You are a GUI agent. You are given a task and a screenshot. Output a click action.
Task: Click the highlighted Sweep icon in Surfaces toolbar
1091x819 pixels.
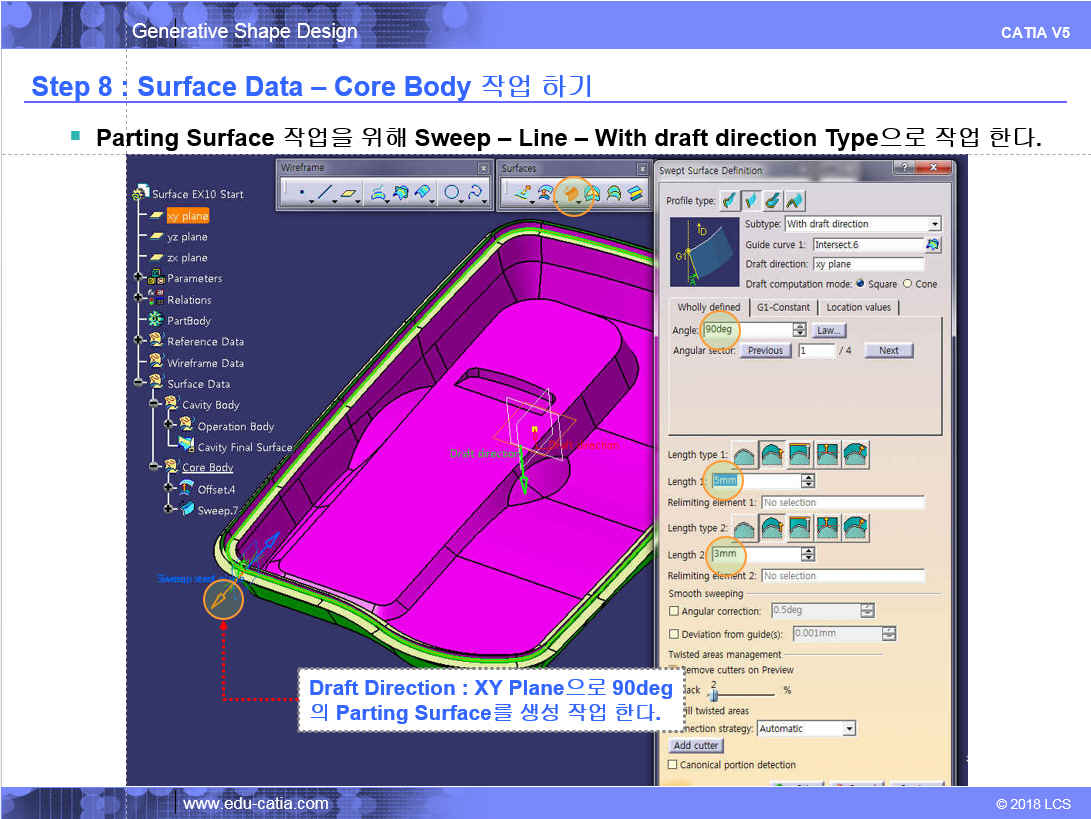pyautogui.click(x=573, y=193)
